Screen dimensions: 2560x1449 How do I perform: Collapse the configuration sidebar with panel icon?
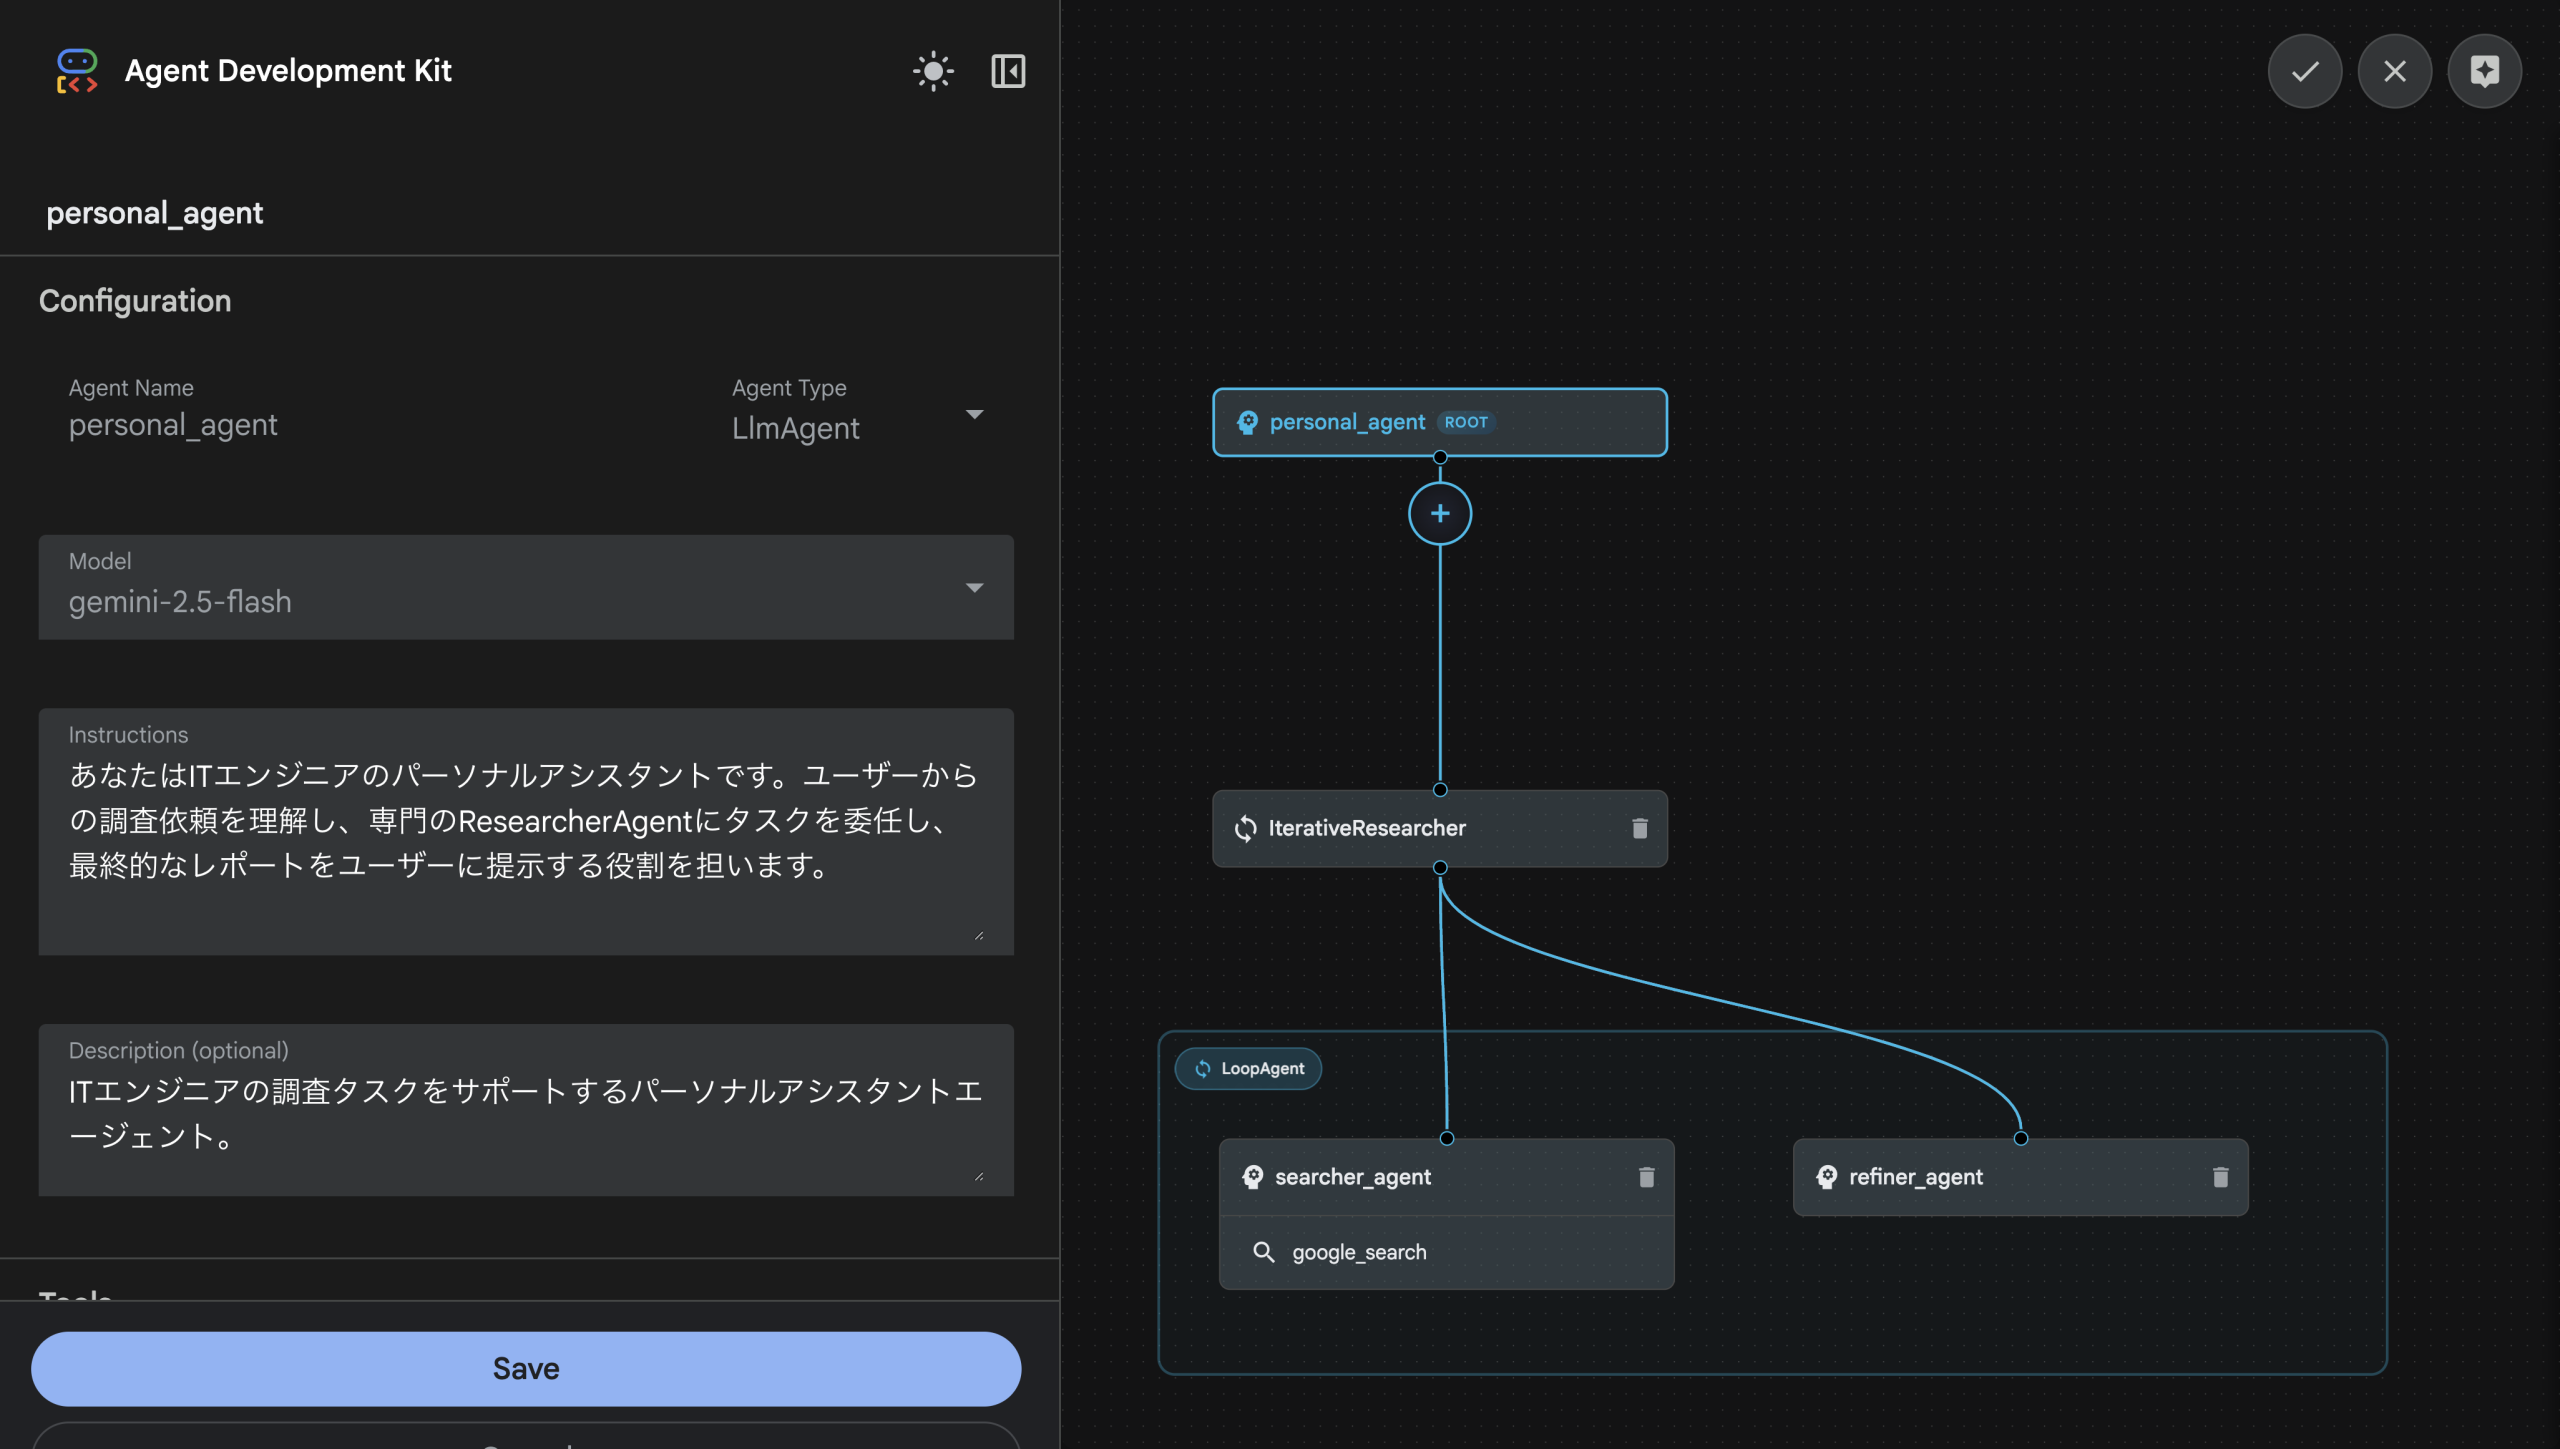click(1008, 71)
